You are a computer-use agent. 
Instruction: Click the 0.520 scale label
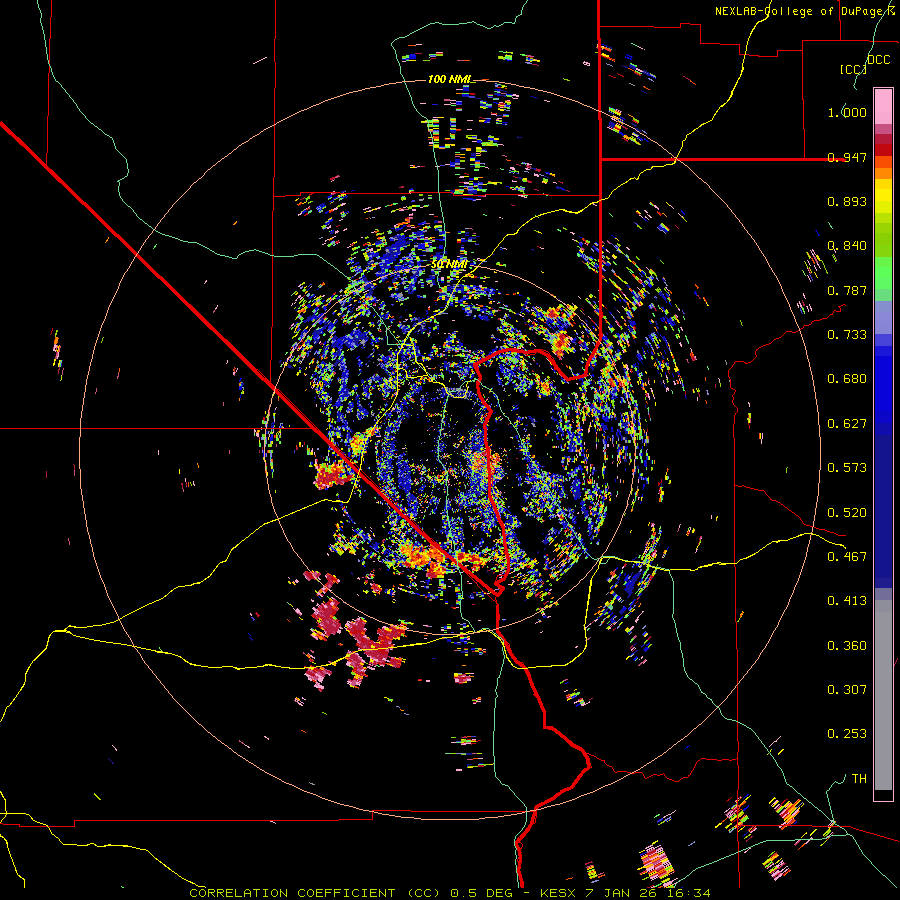click(847, 513)
